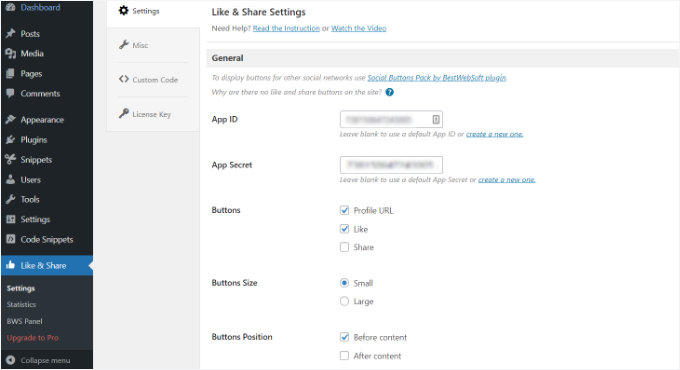Open the Misc tab
680x370 pixels.
153,45
